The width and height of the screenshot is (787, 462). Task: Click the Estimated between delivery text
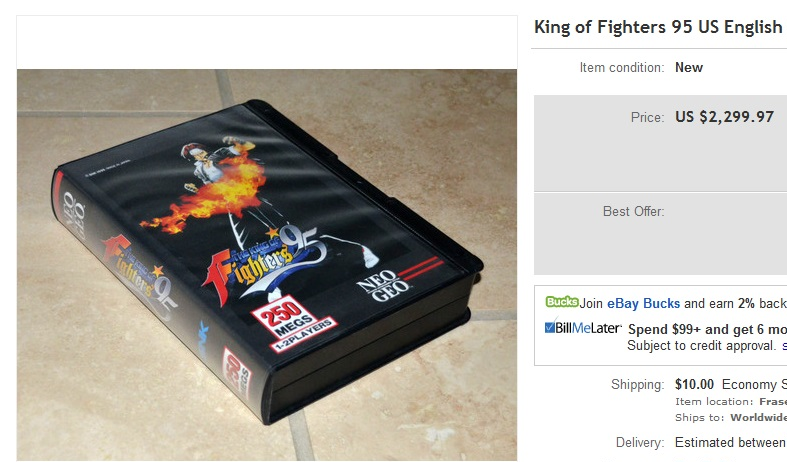click(x=730, y=442)
